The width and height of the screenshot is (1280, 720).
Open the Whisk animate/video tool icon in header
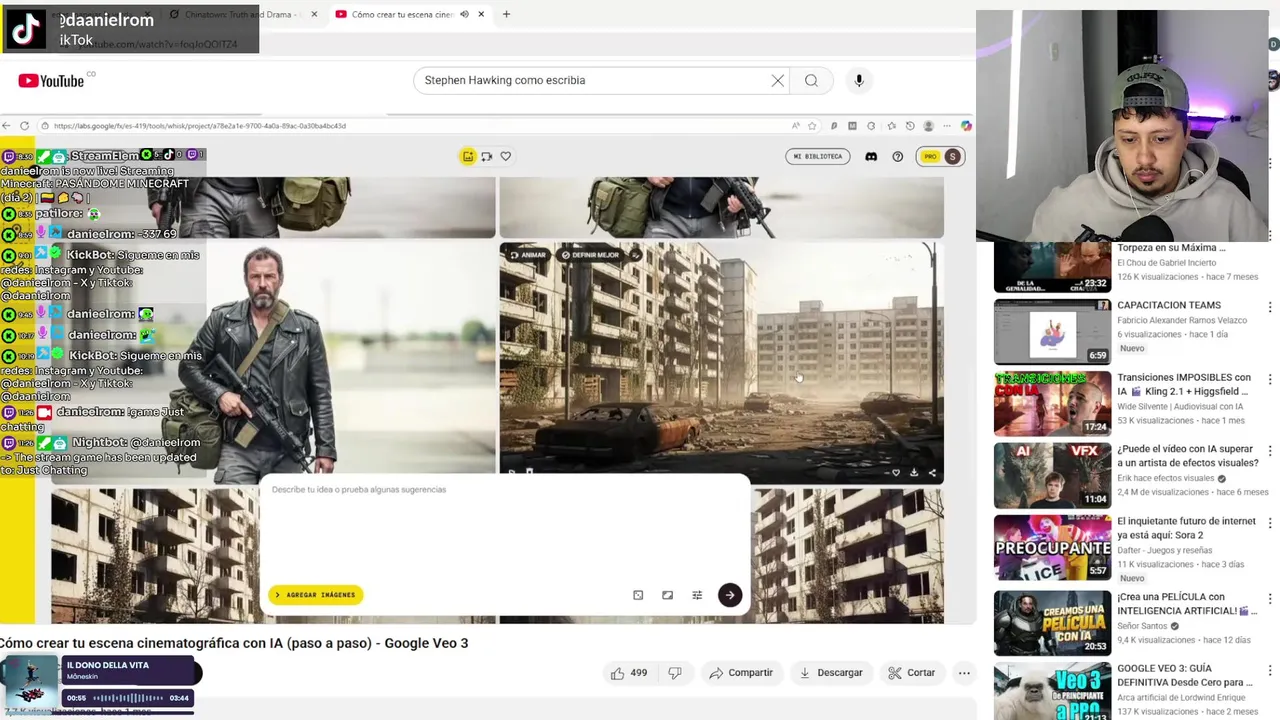click(x=487, y=156)
